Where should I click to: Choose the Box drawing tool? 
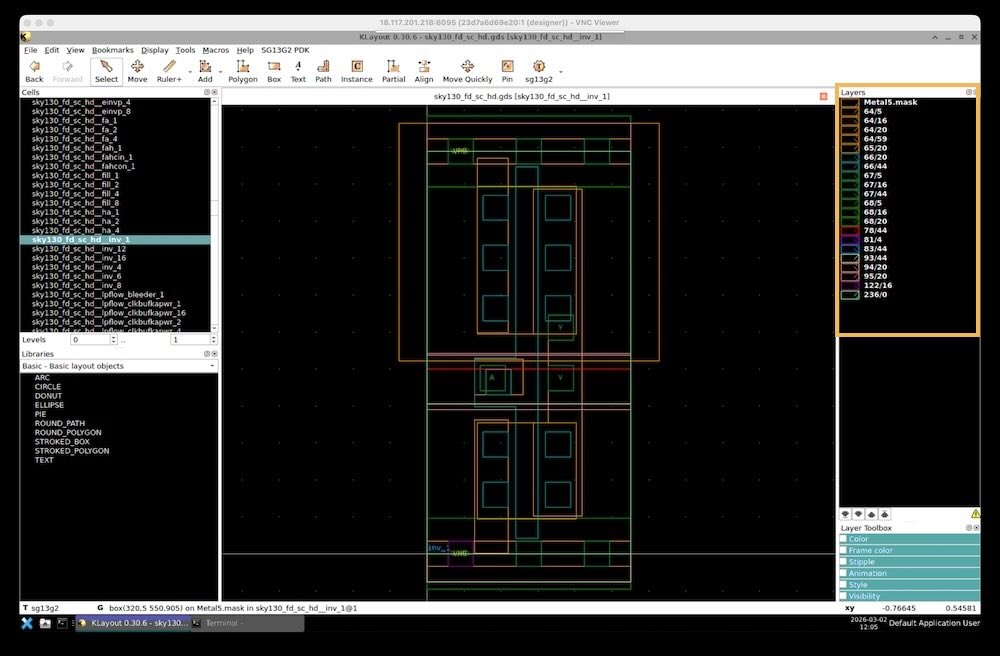tap(274, 70)
